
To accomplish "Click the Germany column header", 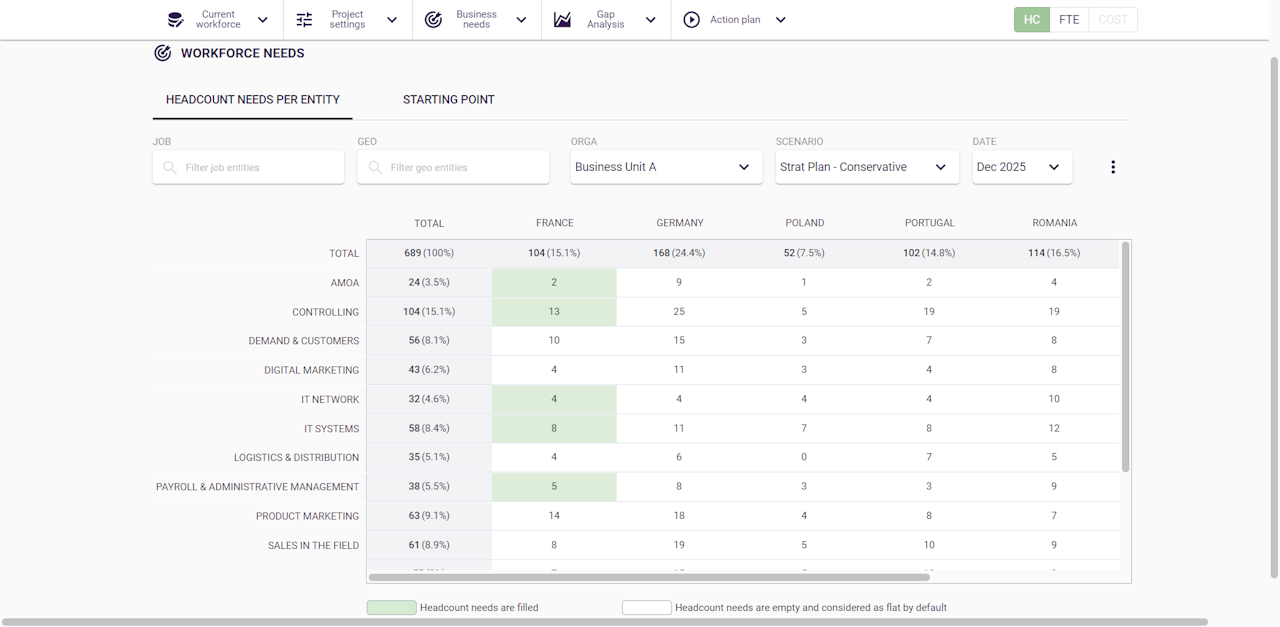I will [680, 223].
